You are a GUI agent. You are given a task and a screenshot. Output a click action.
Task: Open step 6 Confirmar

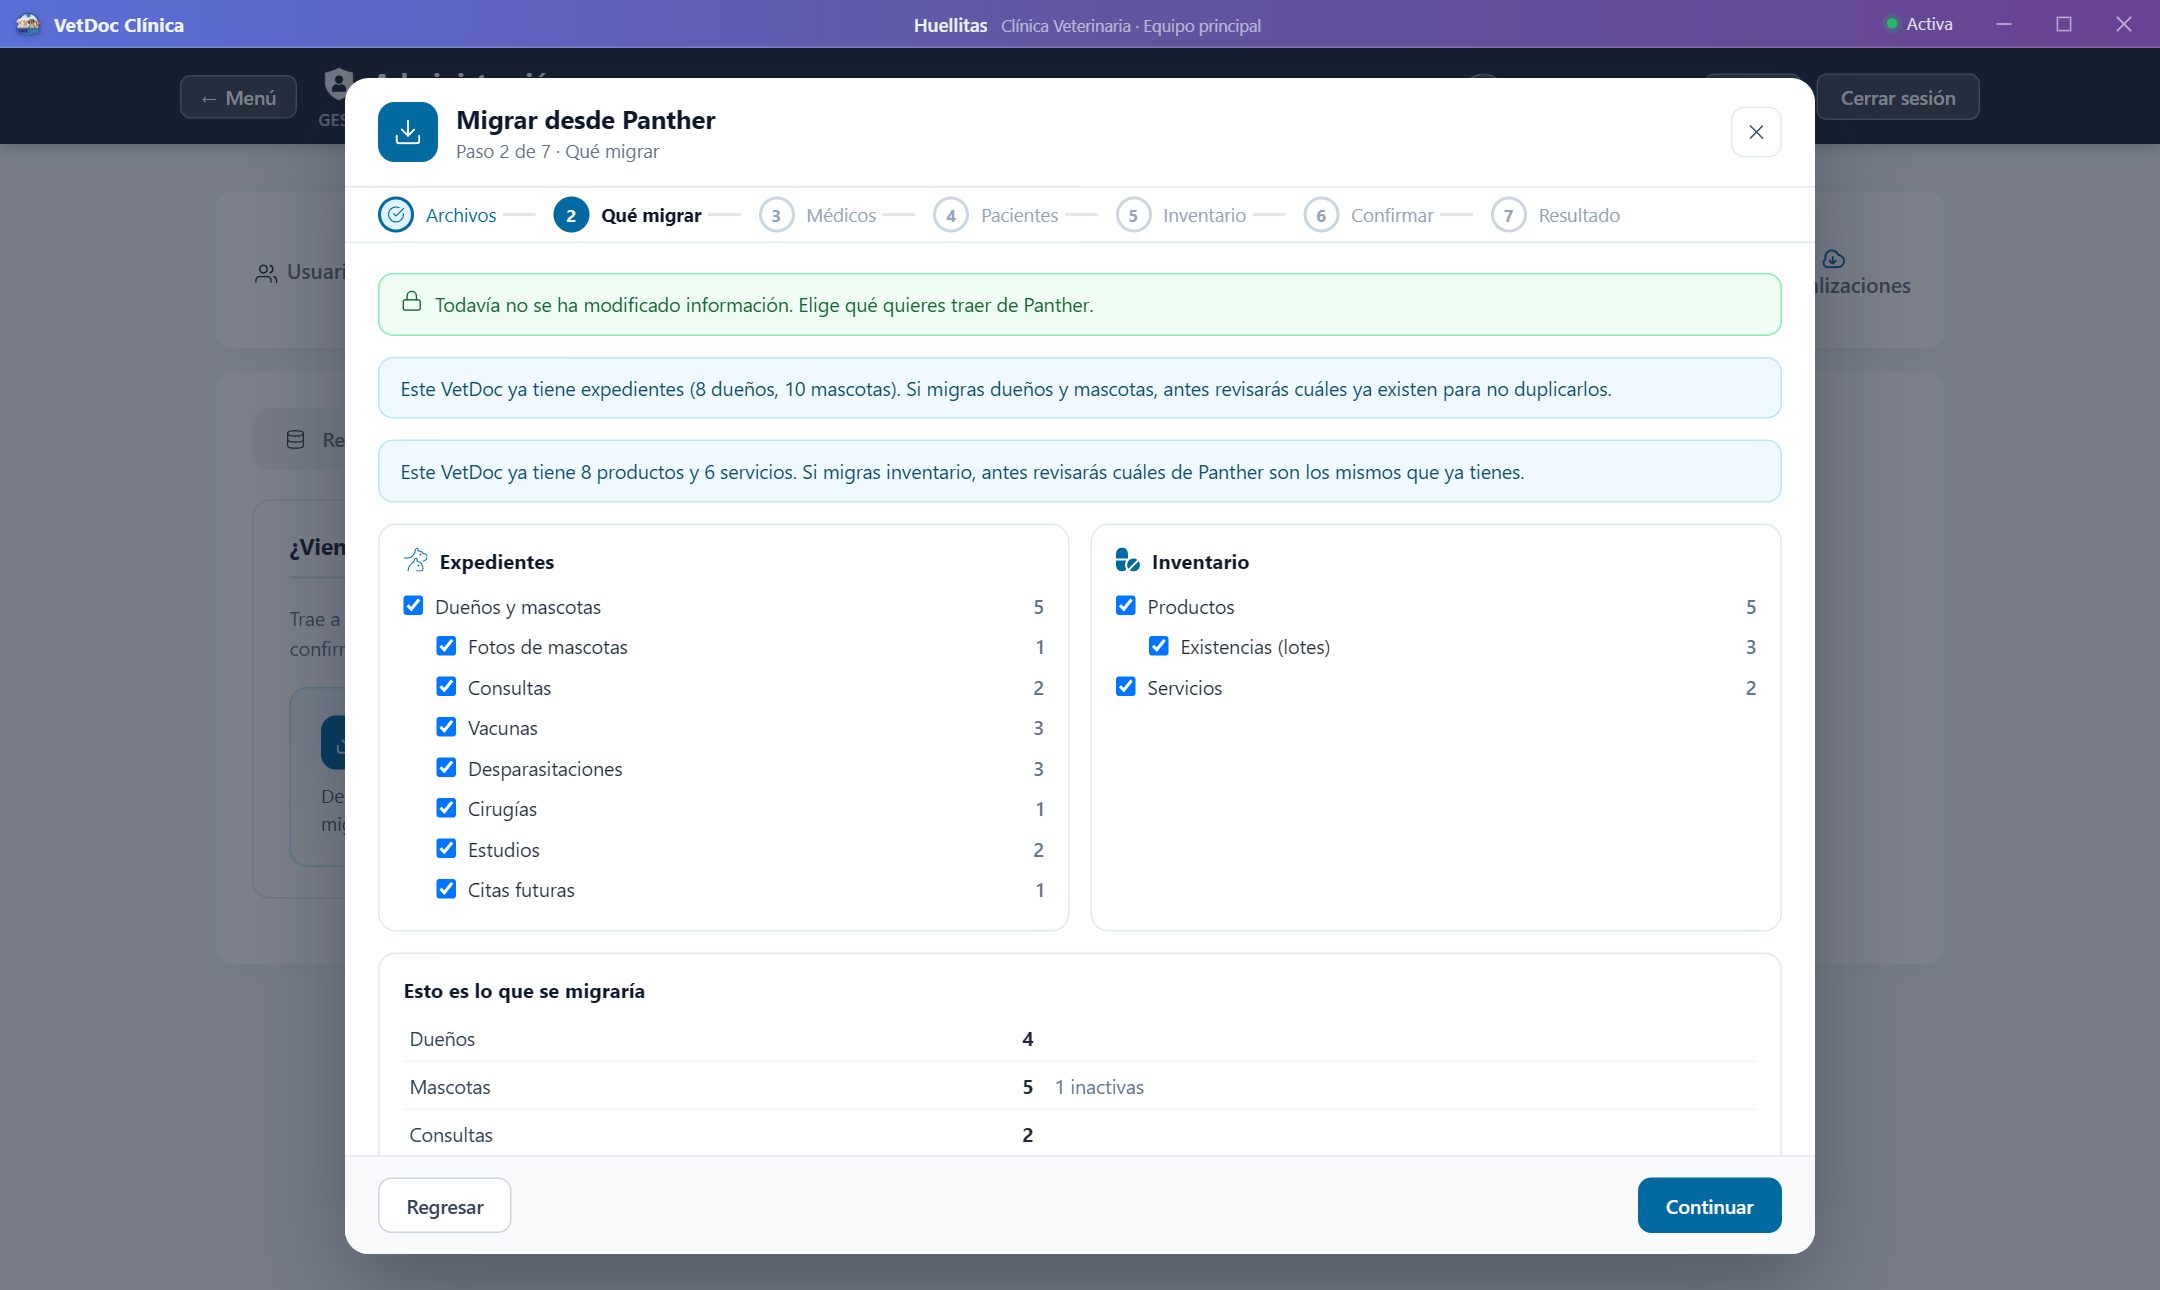point(1368,215)
